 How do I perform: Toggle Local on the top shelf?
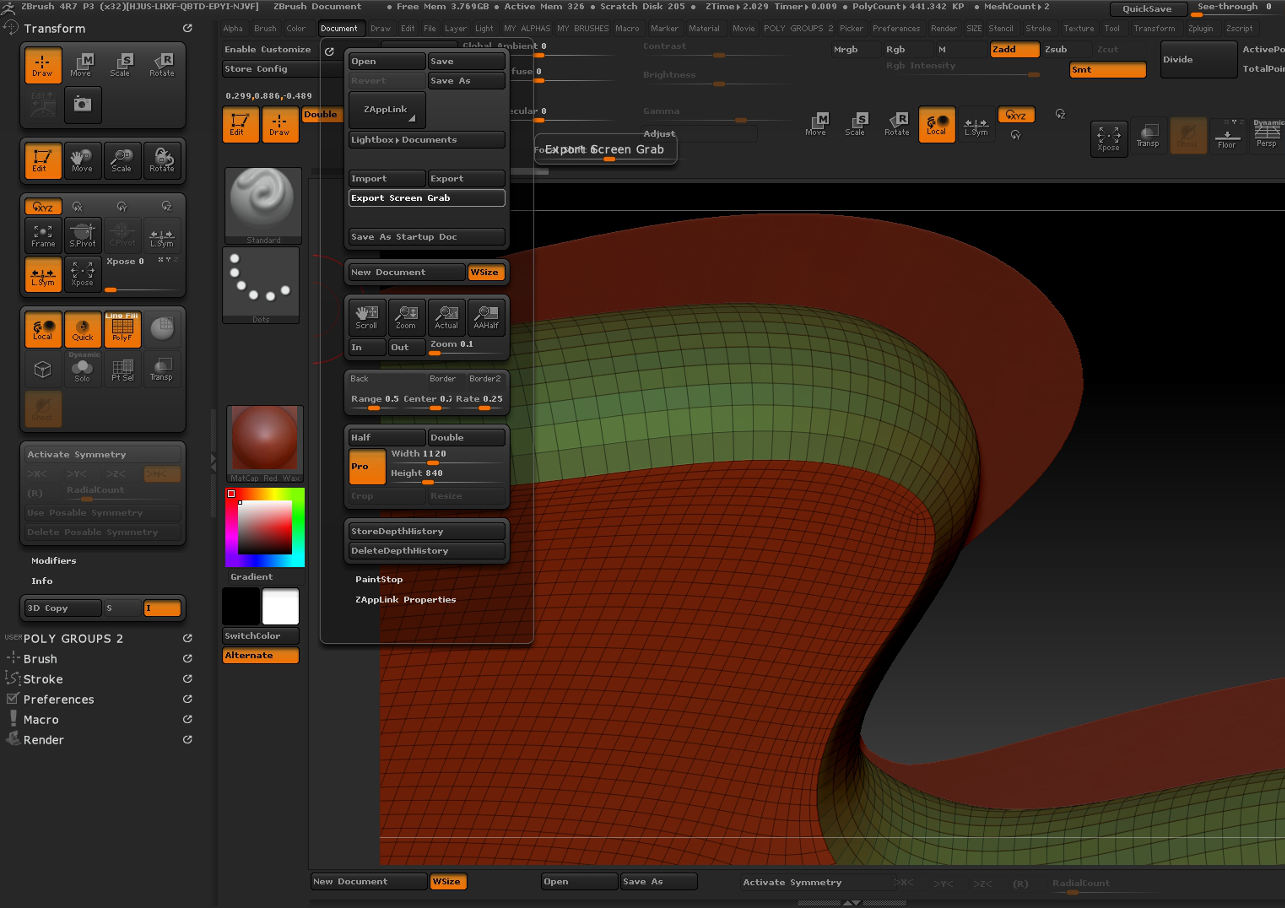tap(937, 125)
